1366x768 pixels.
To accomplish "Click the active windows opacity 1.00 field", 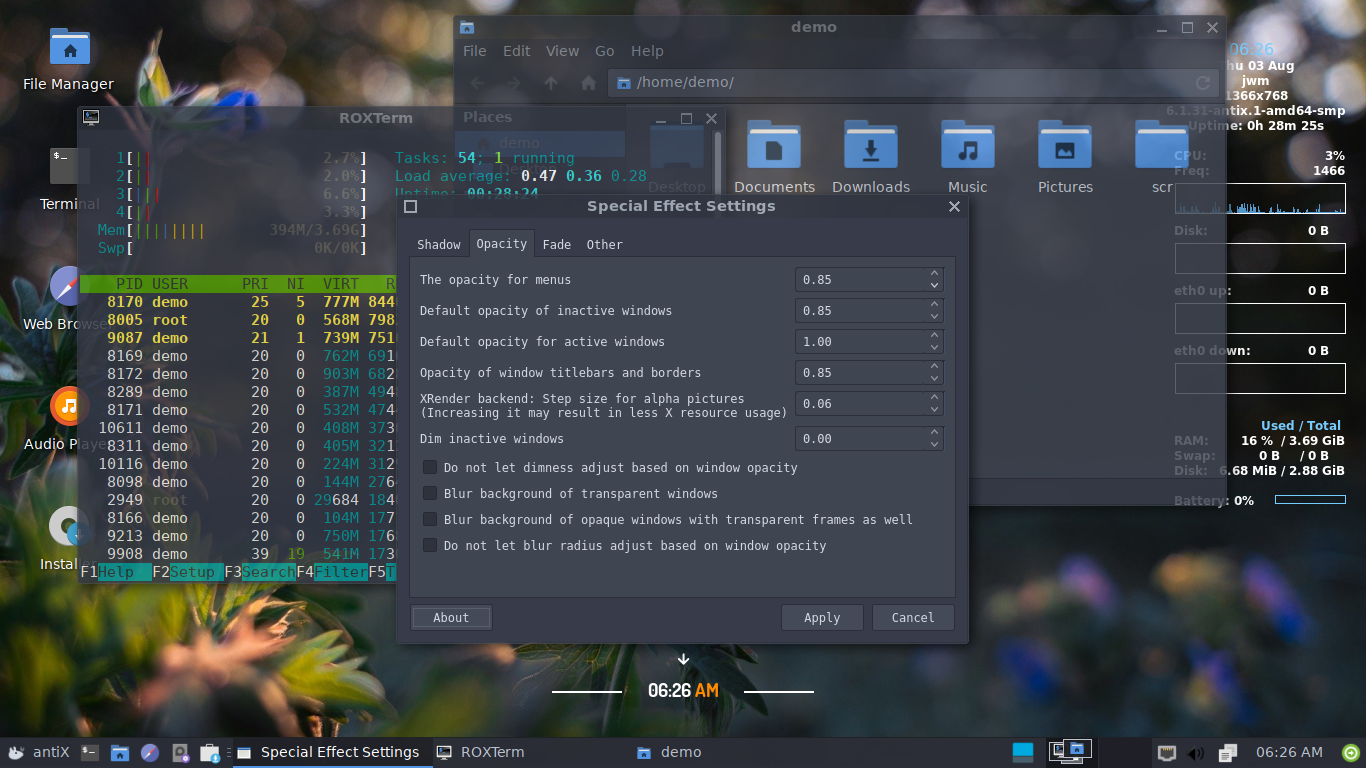I will (x=861, y=342).
